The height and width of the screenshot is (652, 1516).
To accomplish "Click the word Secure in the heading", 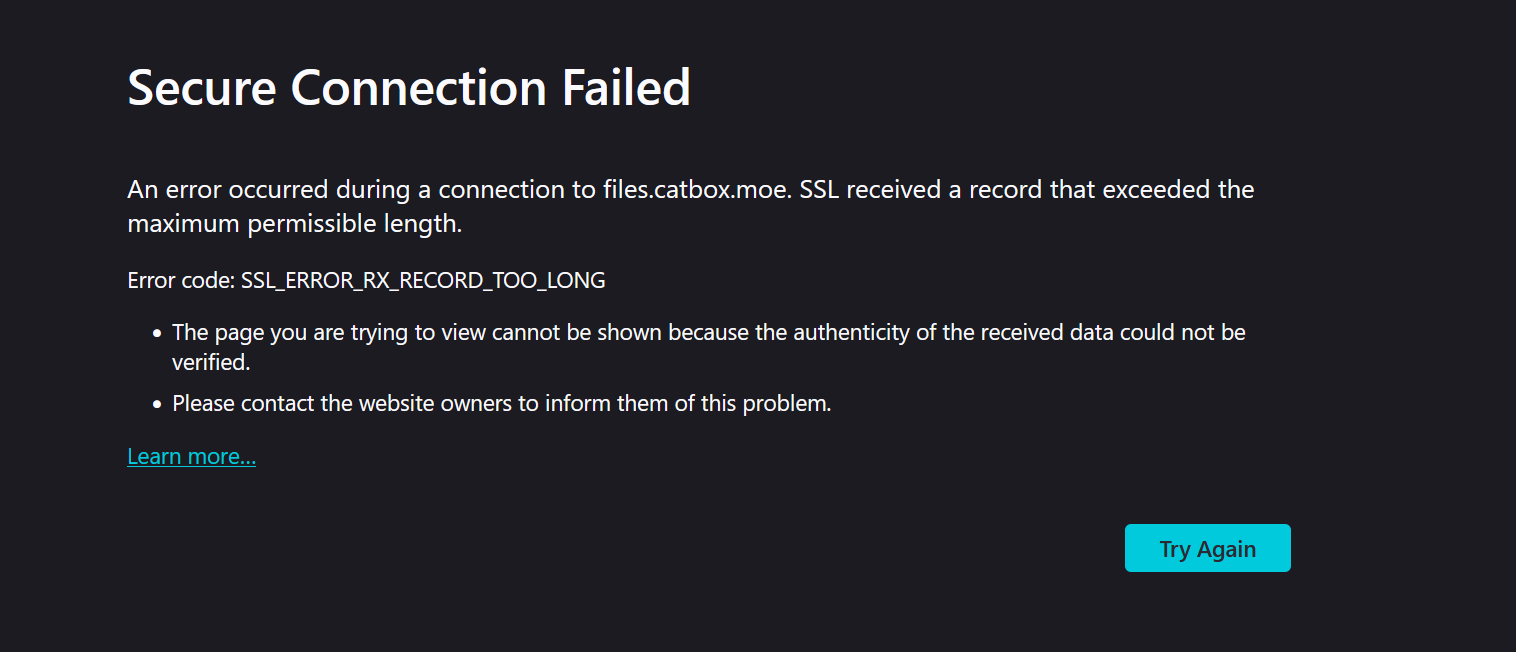I will click(201, 88).
